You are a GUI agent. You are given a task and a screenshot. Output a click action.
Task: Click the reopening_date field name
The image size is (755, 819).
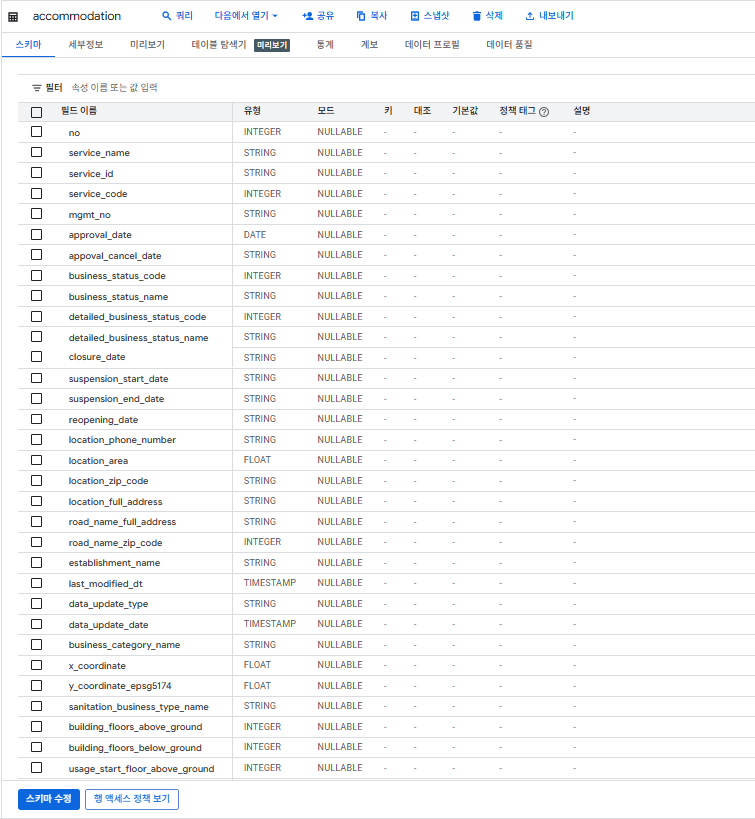103,419
